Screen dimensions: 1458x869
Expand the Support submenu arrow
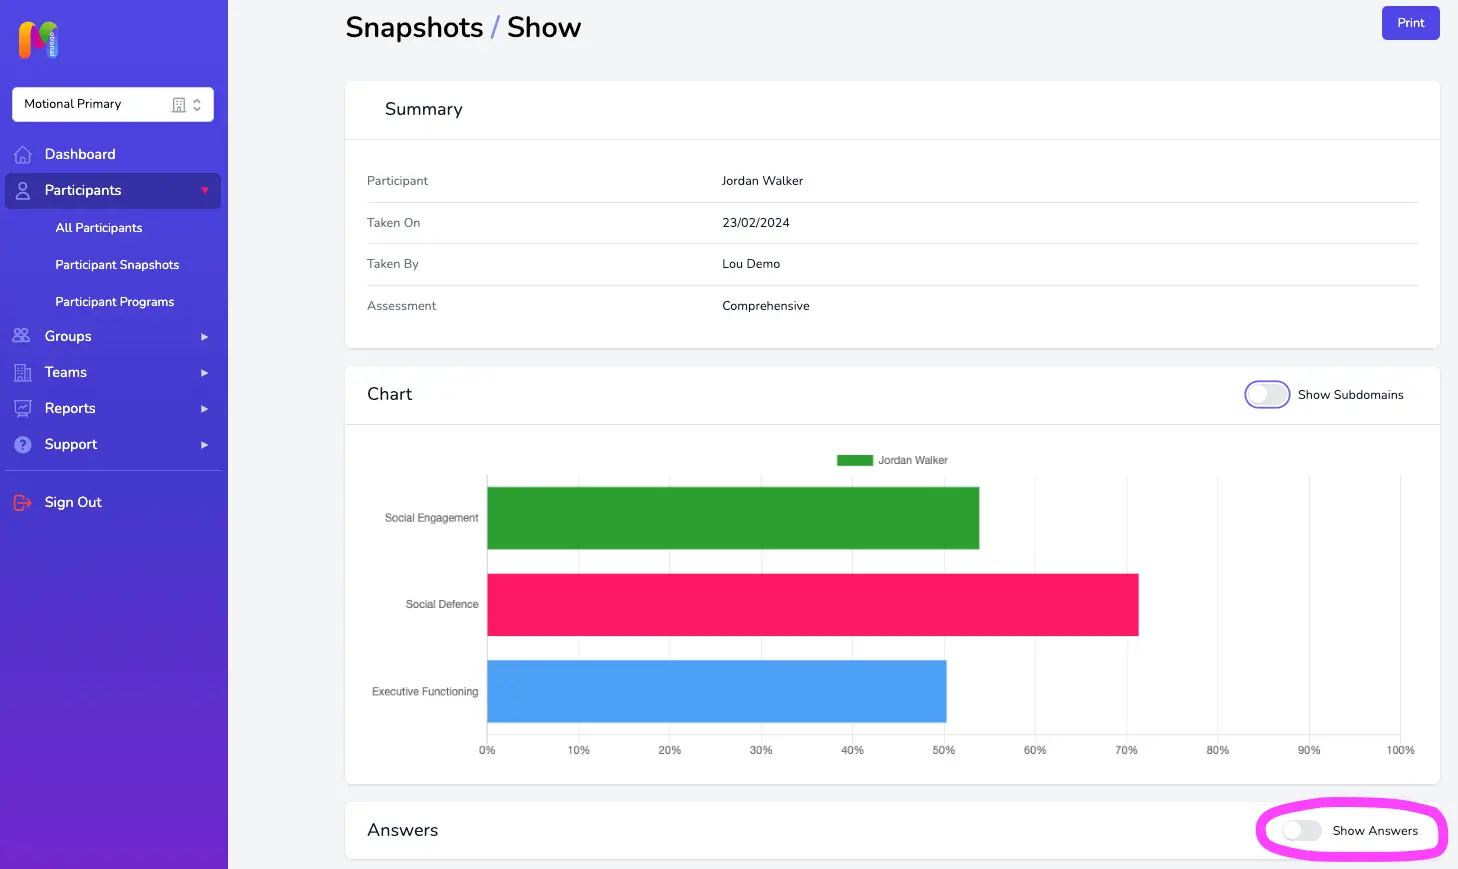pyautogui.click(x=204, y=445)
